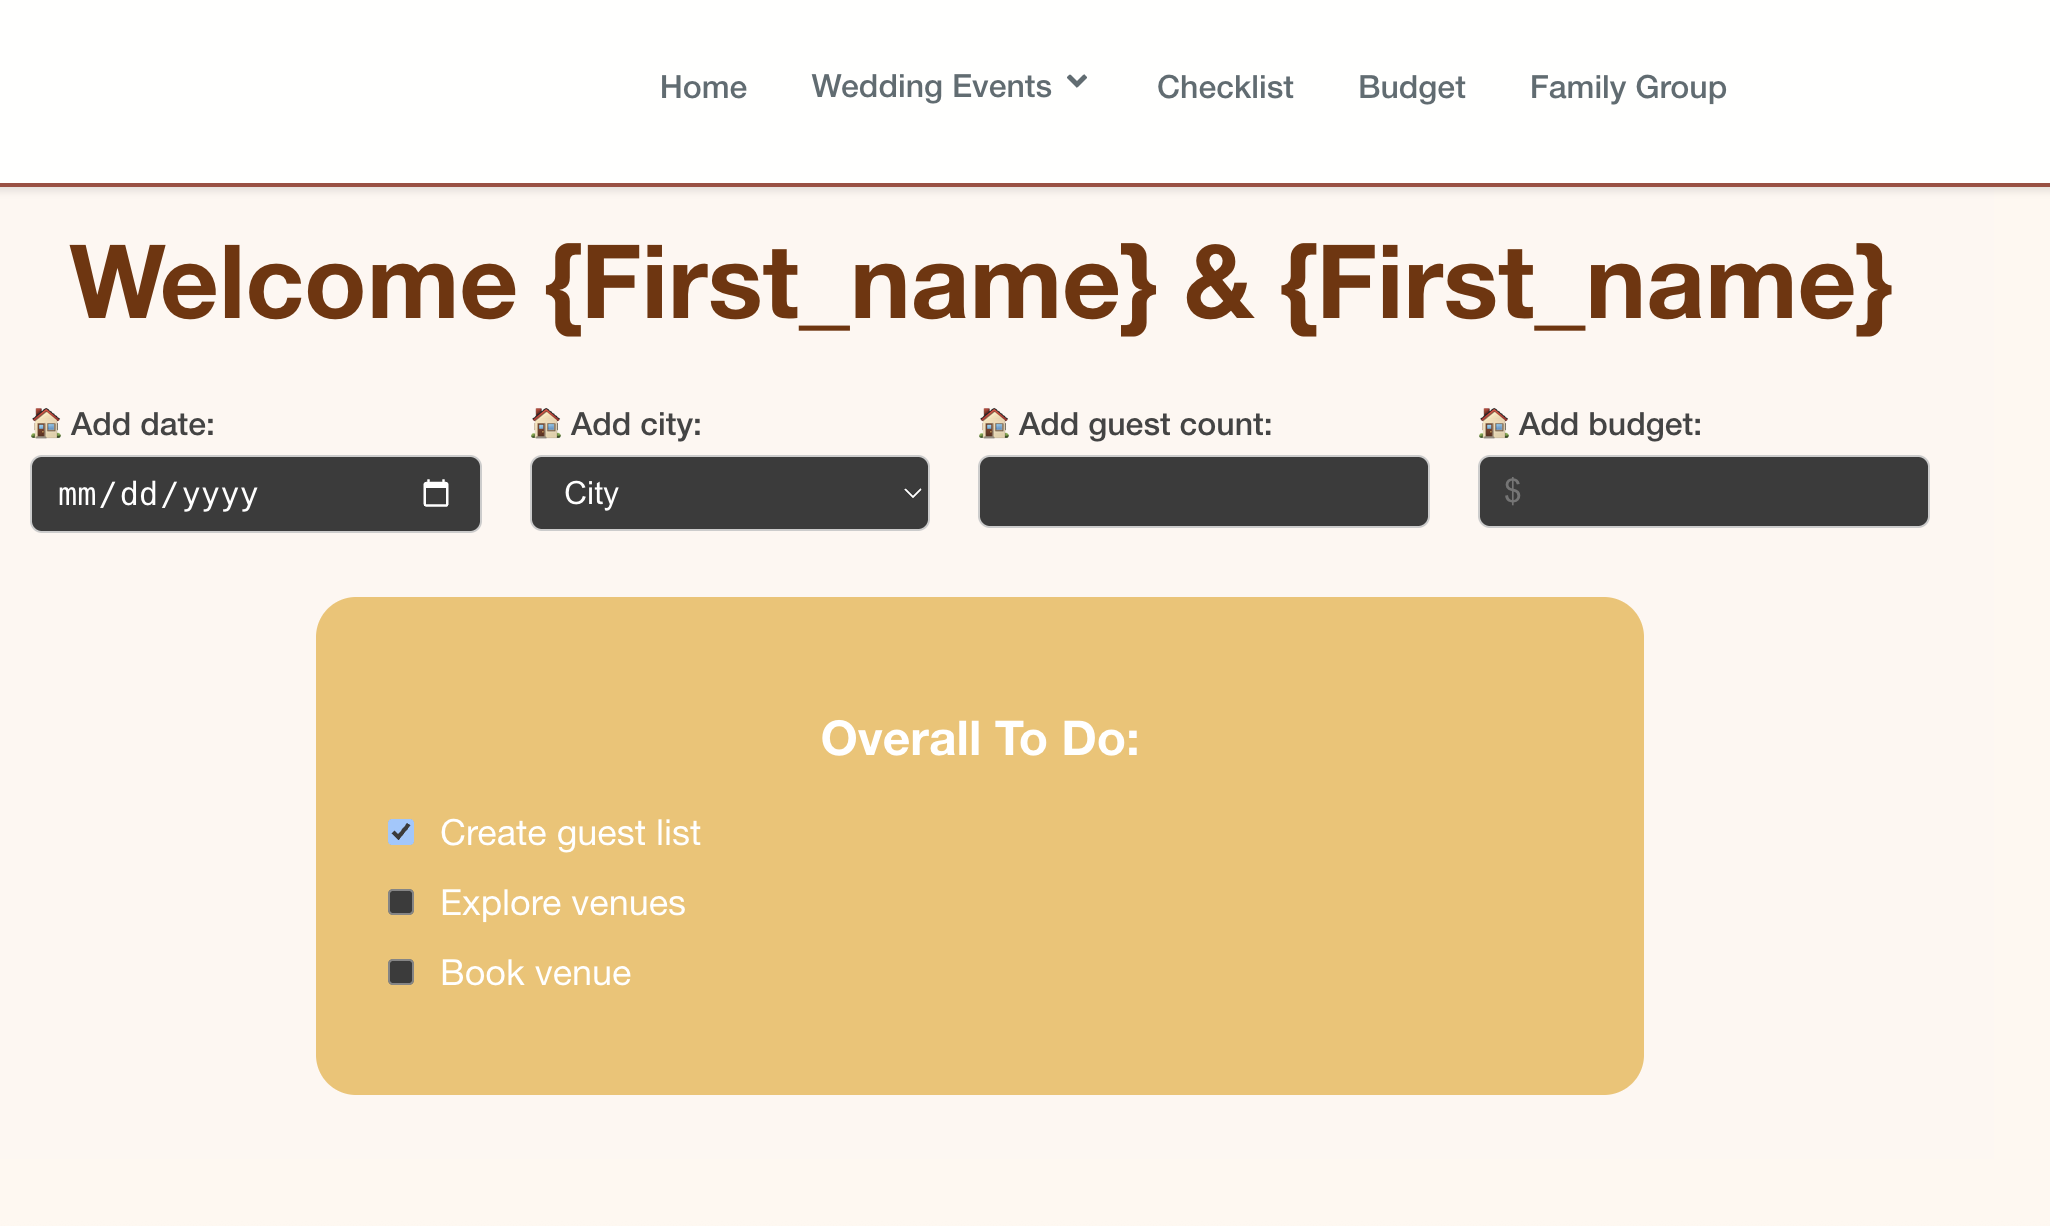This screenshot has height=1226, width=2050.
Task: Open Family Group link
Action: (x=1628, y=87)
